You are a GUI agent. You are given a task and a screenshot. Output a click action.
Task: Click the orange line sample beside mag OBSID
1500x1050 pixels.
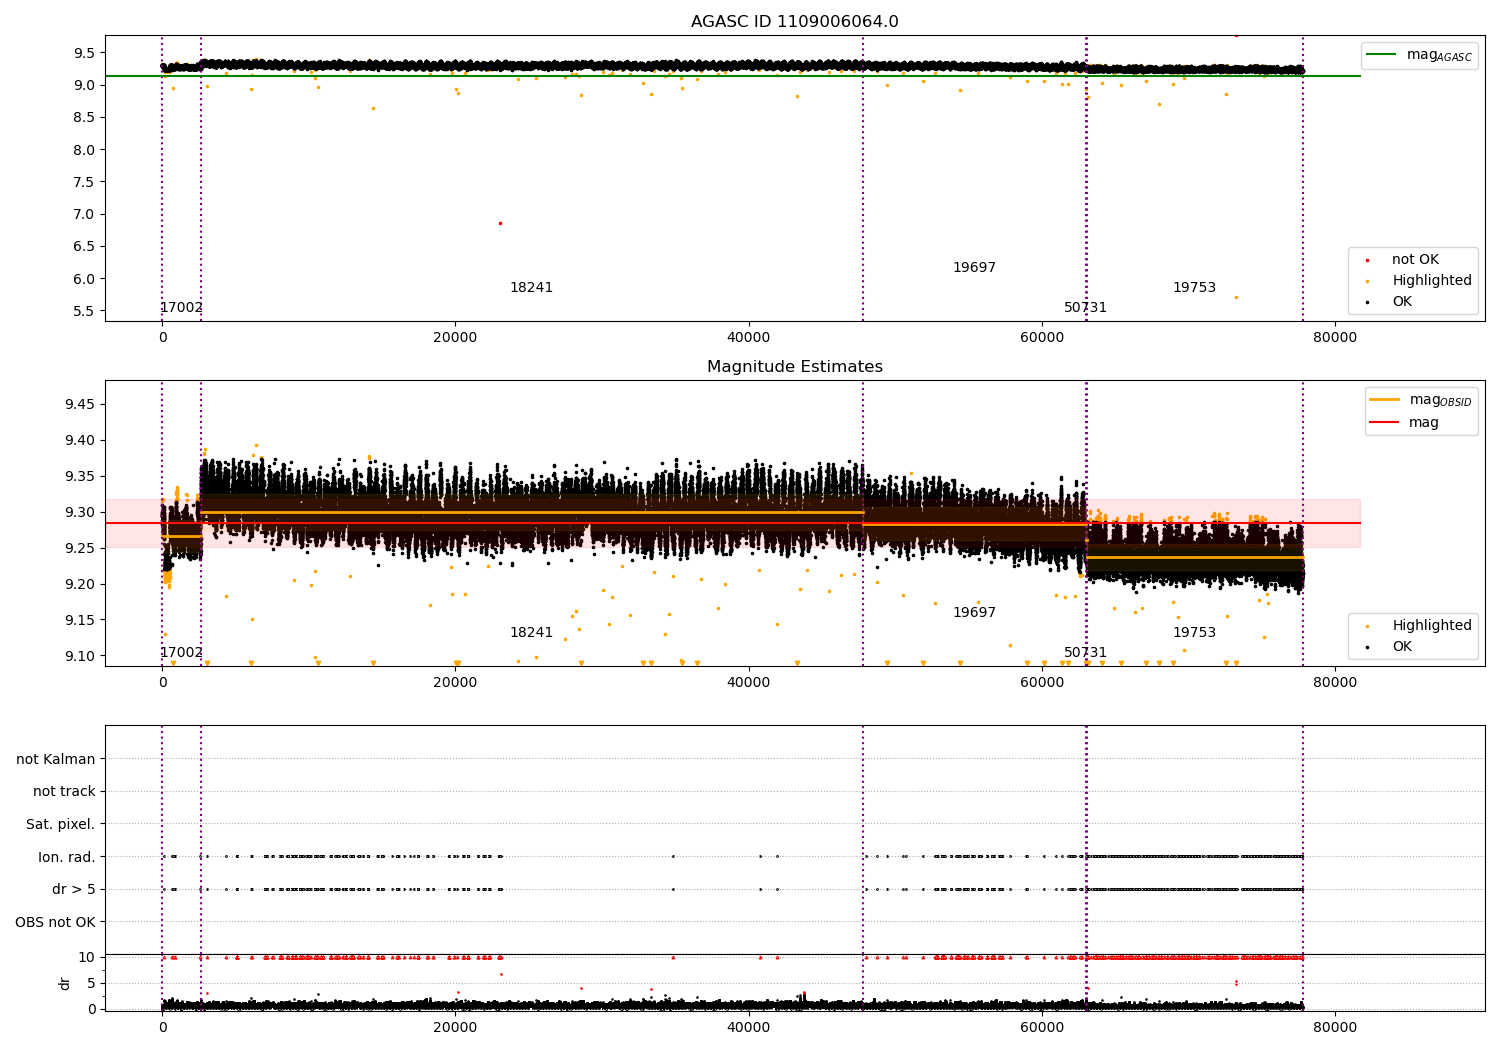point(1385,399)
